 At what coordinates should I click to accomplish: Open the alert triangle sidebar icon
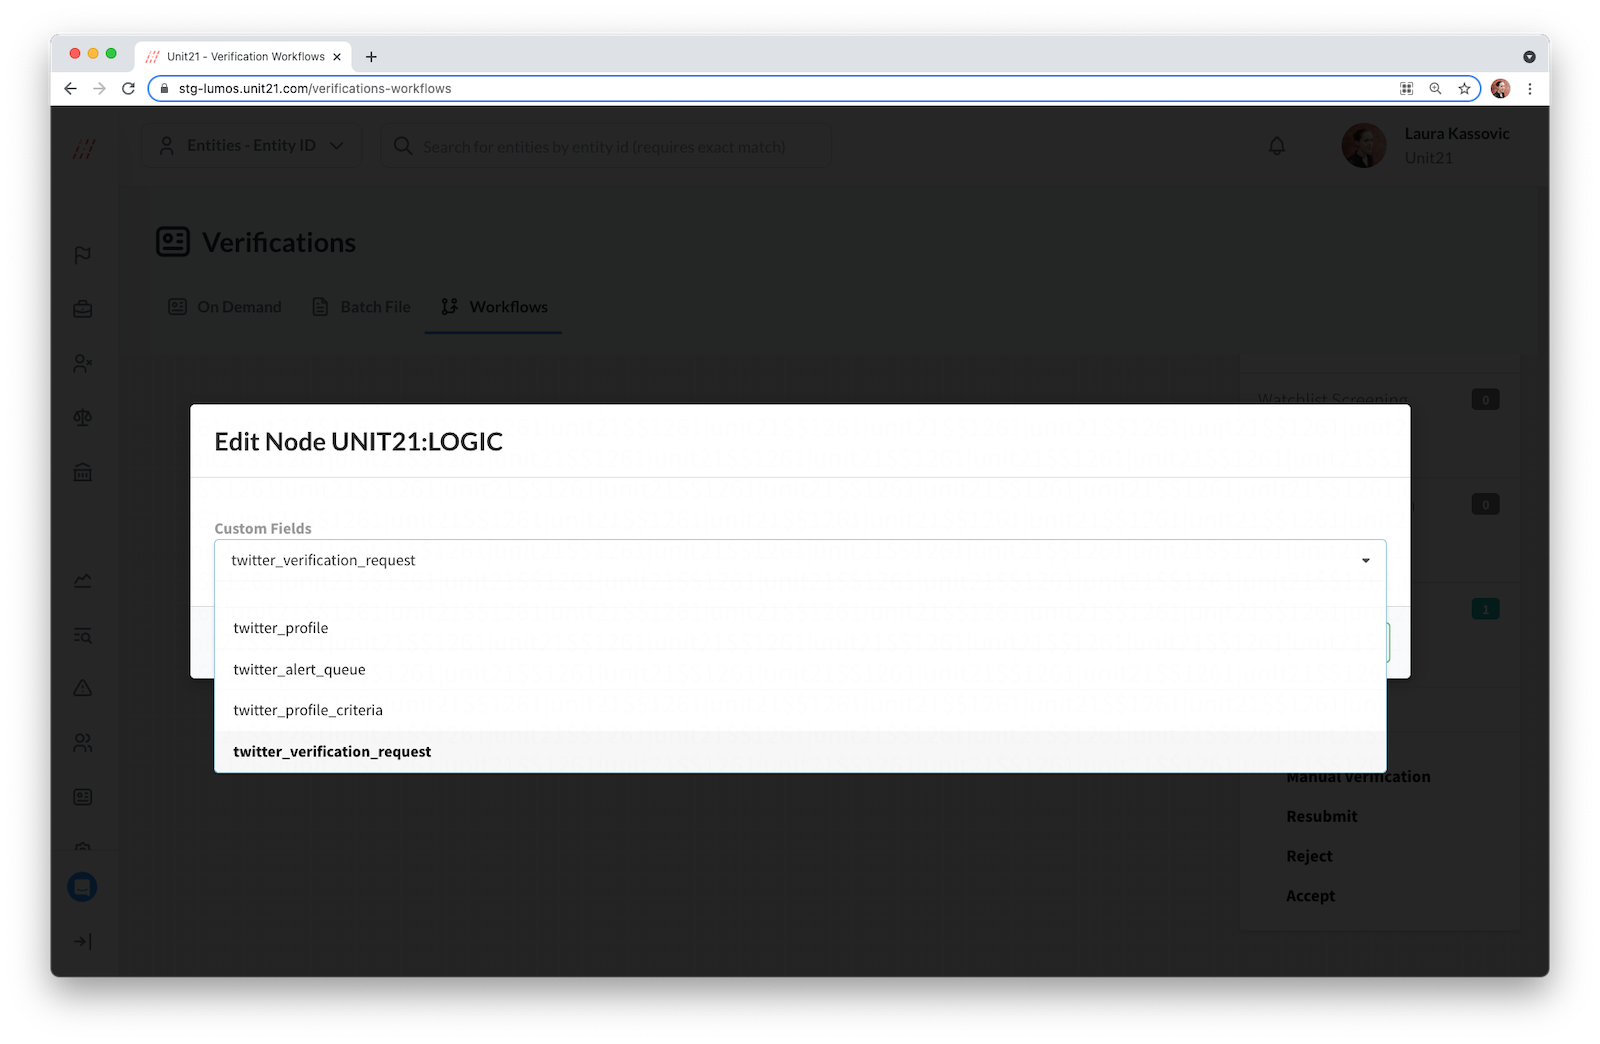(83, 688)
